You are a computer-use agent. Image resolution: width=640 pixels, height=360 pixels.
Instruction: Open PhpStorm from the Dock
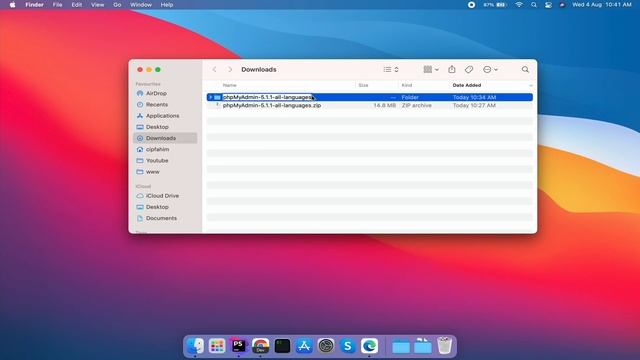239,346
